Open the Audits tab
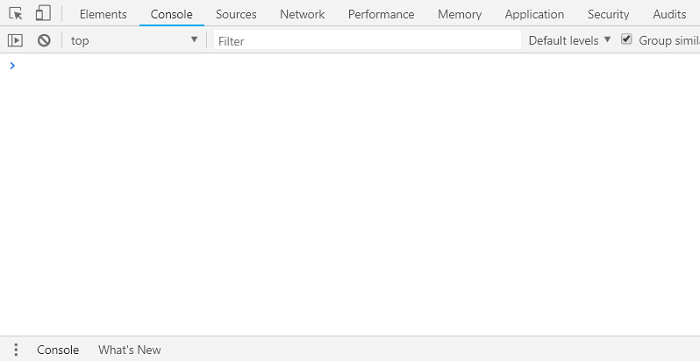 (x=669, y=14)
